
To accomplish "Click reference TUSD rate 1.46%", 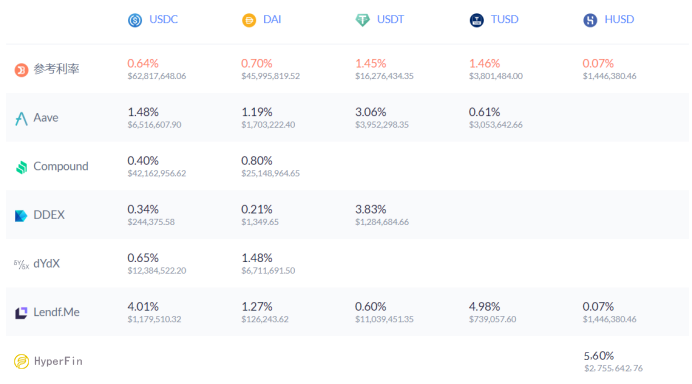I will tap(485, 64).
